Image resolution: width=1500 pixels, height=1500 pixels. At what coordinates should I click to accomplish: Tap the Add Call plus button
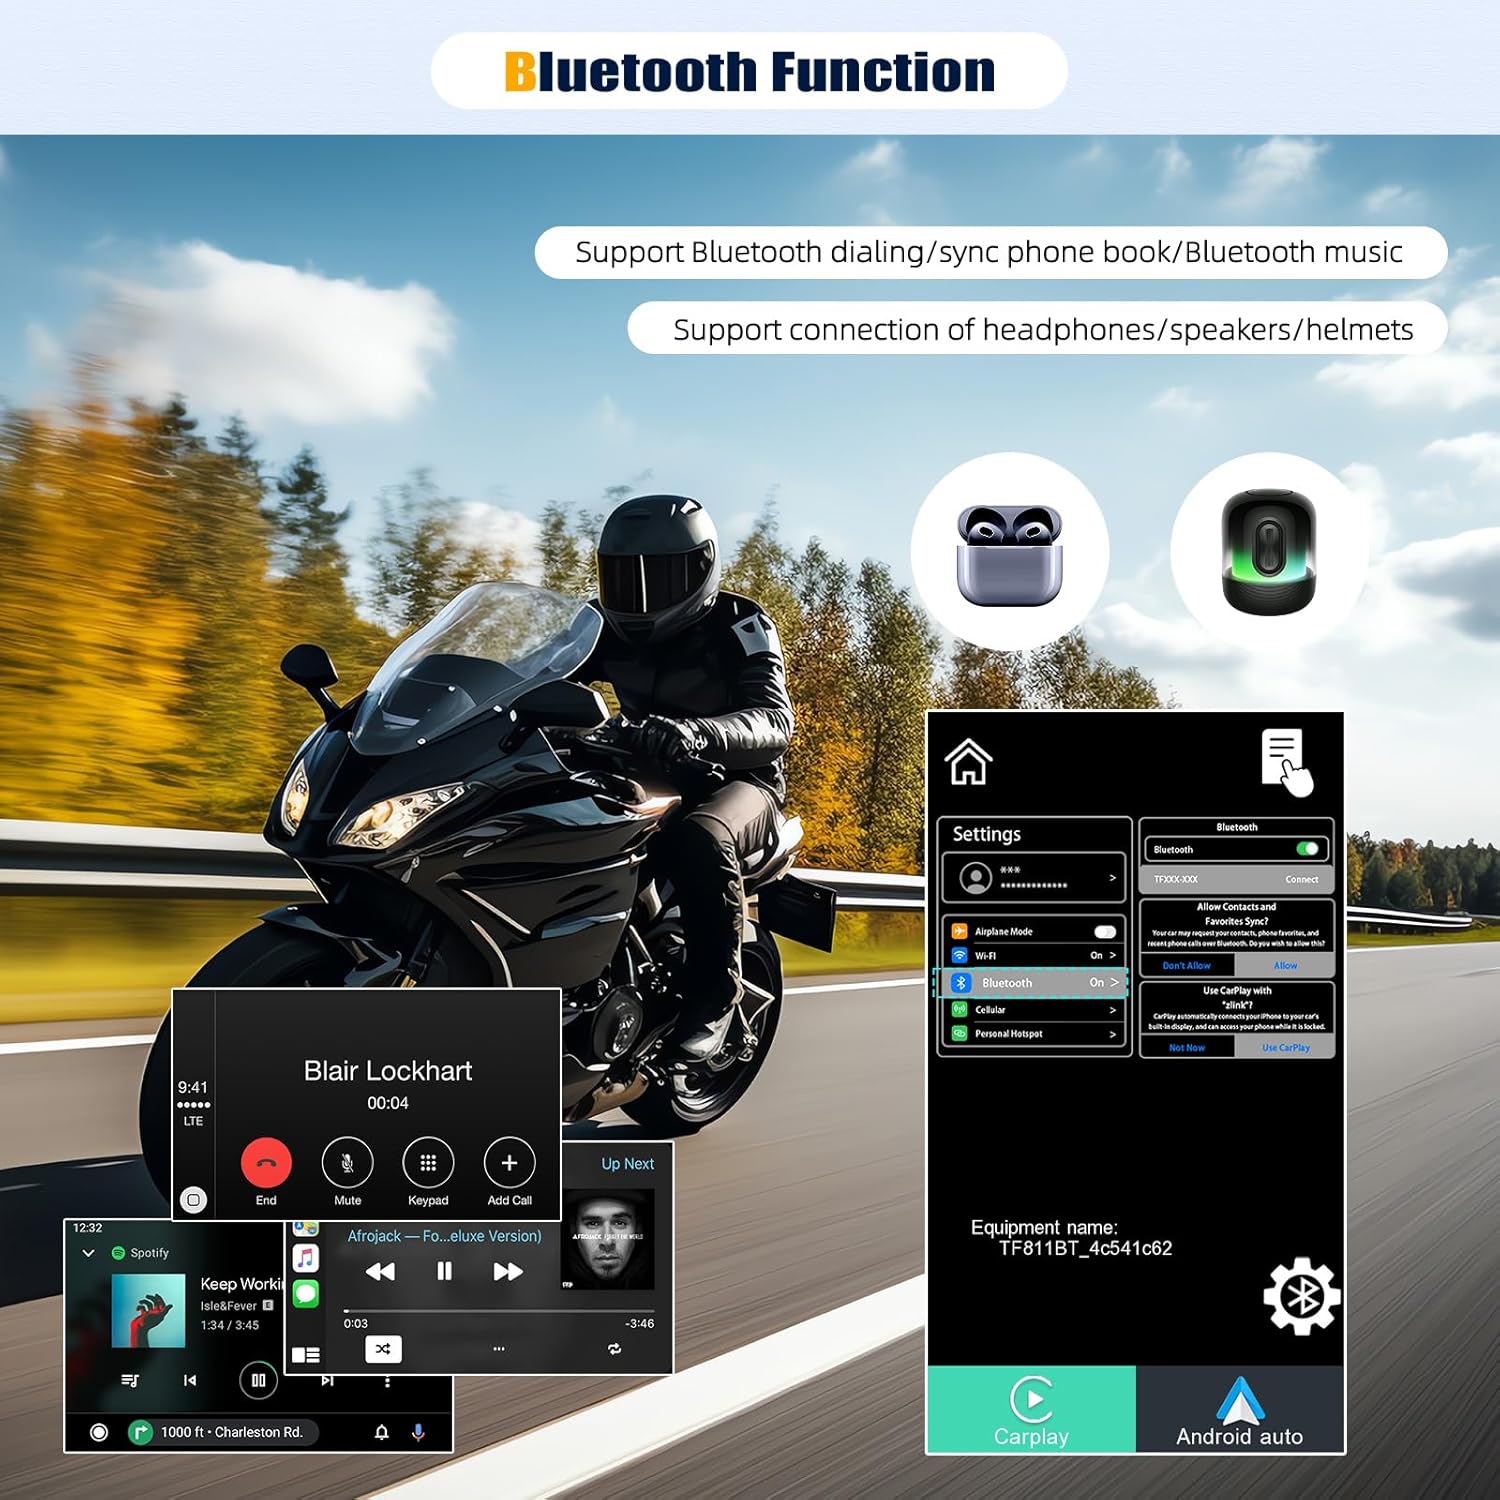tap(509, 1163)
